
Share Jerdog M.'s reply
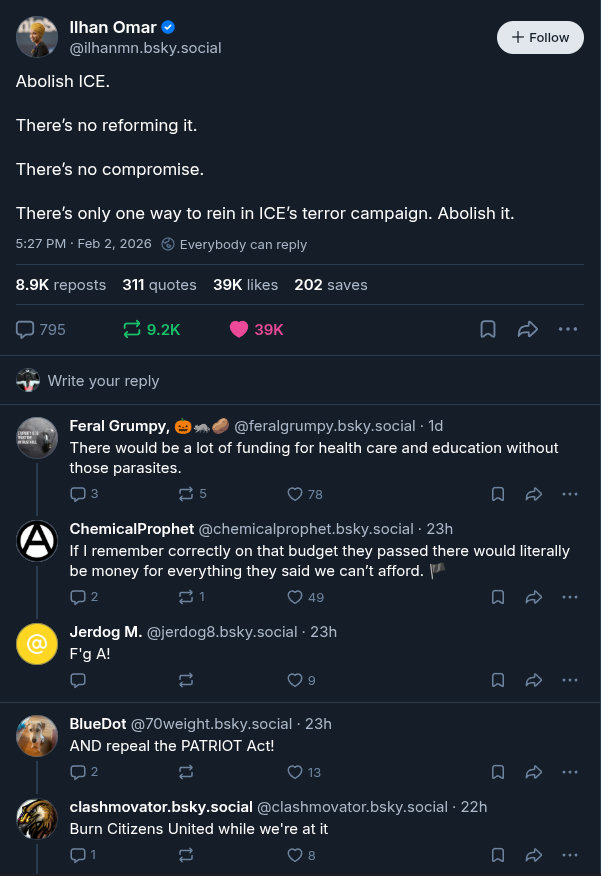[534, 680]
